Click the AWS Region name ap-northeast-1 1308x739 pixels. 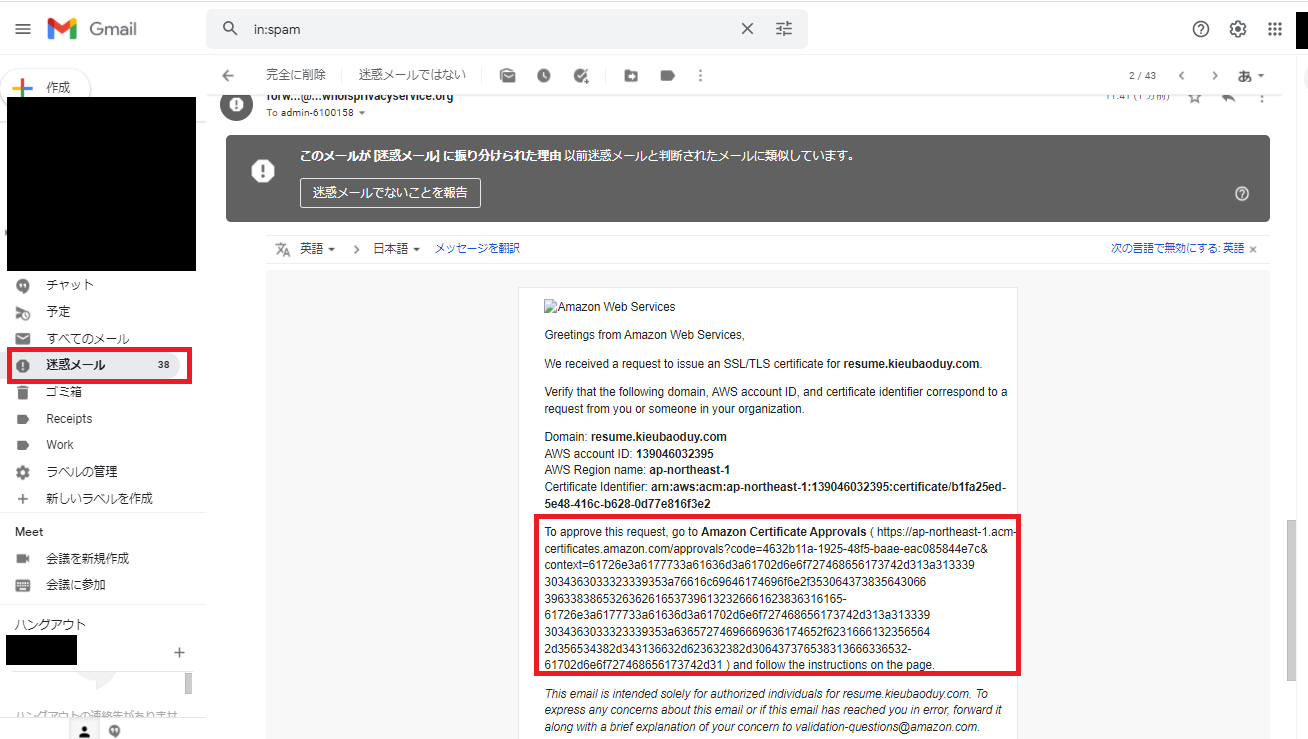(690, 470)
